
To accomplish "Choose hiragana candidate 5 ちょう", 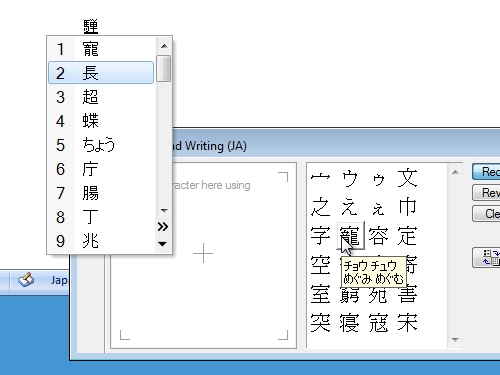I will point(101,145).
